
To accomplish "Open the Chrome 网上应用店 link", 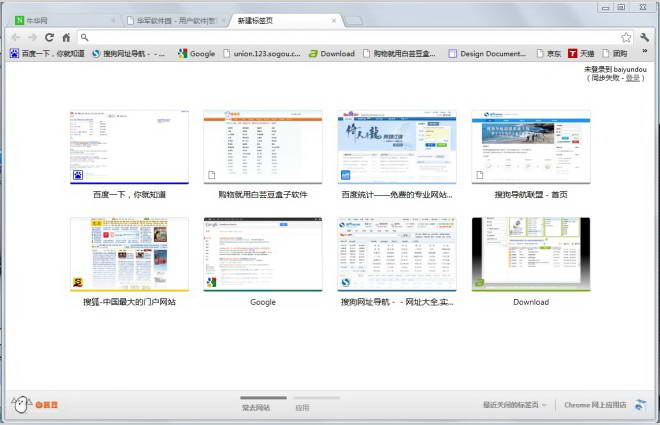I will (595, 405).
